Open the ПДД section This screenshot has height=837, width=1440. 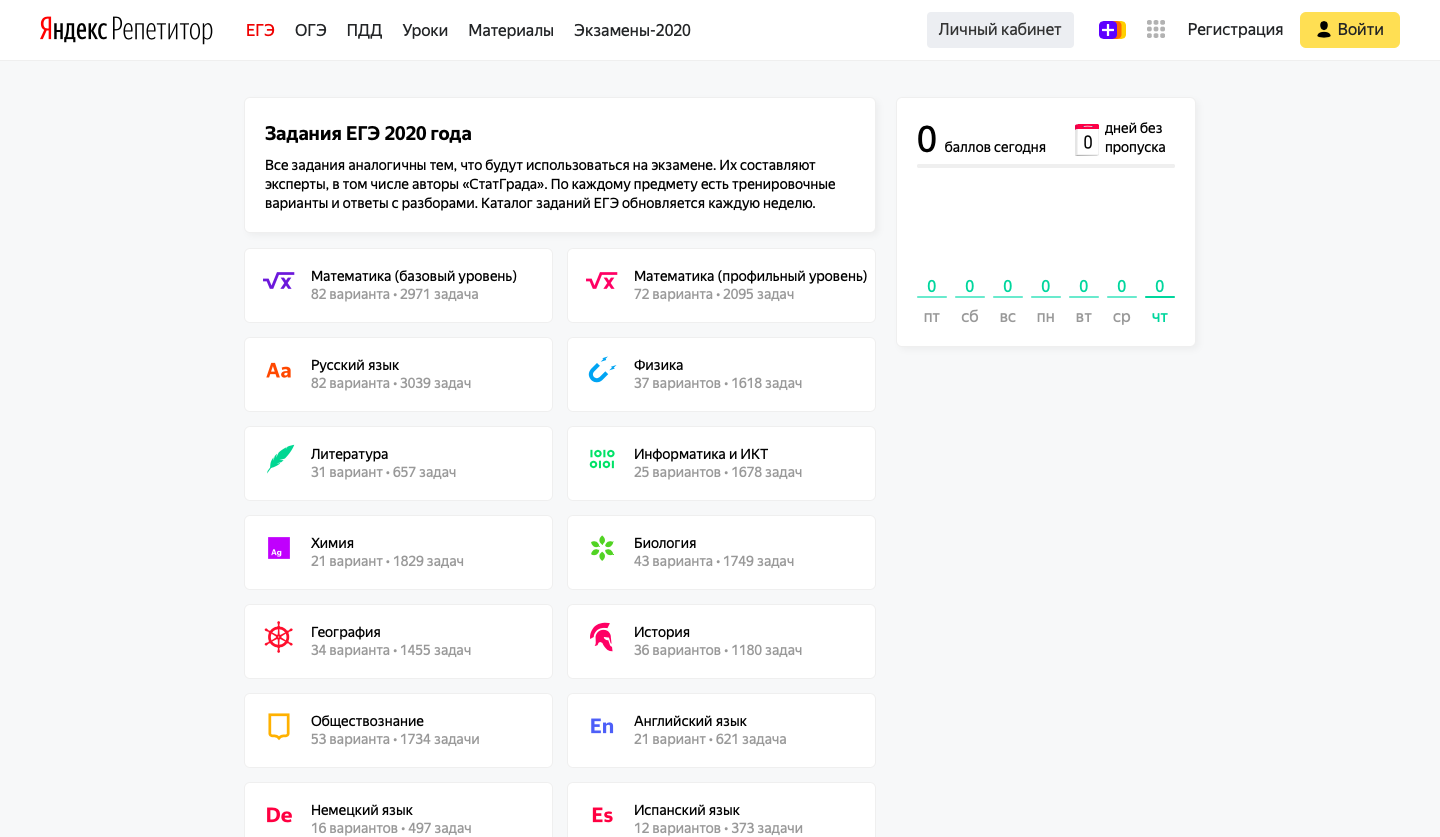pos(364,30)
